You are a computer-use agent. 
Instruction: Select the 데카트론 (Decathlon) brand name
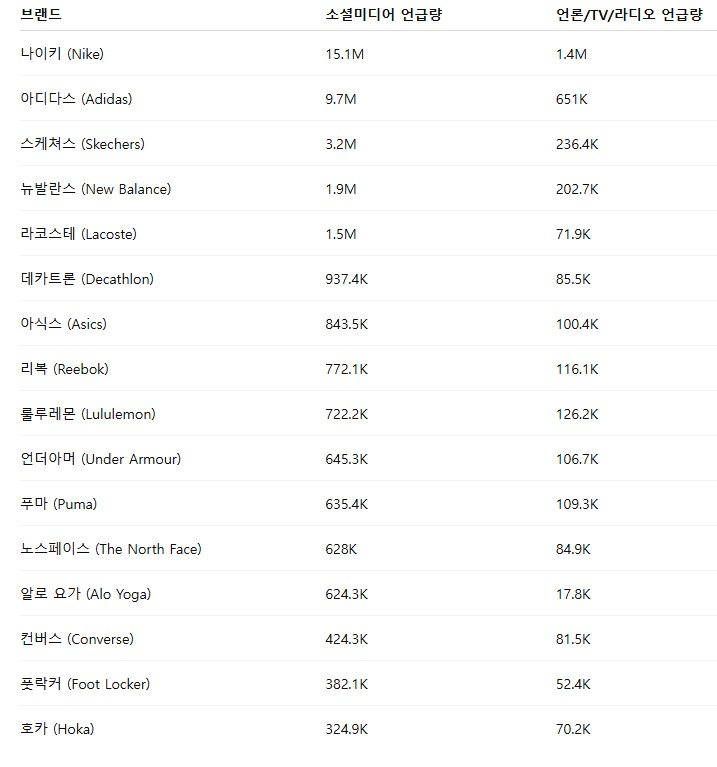87,278
